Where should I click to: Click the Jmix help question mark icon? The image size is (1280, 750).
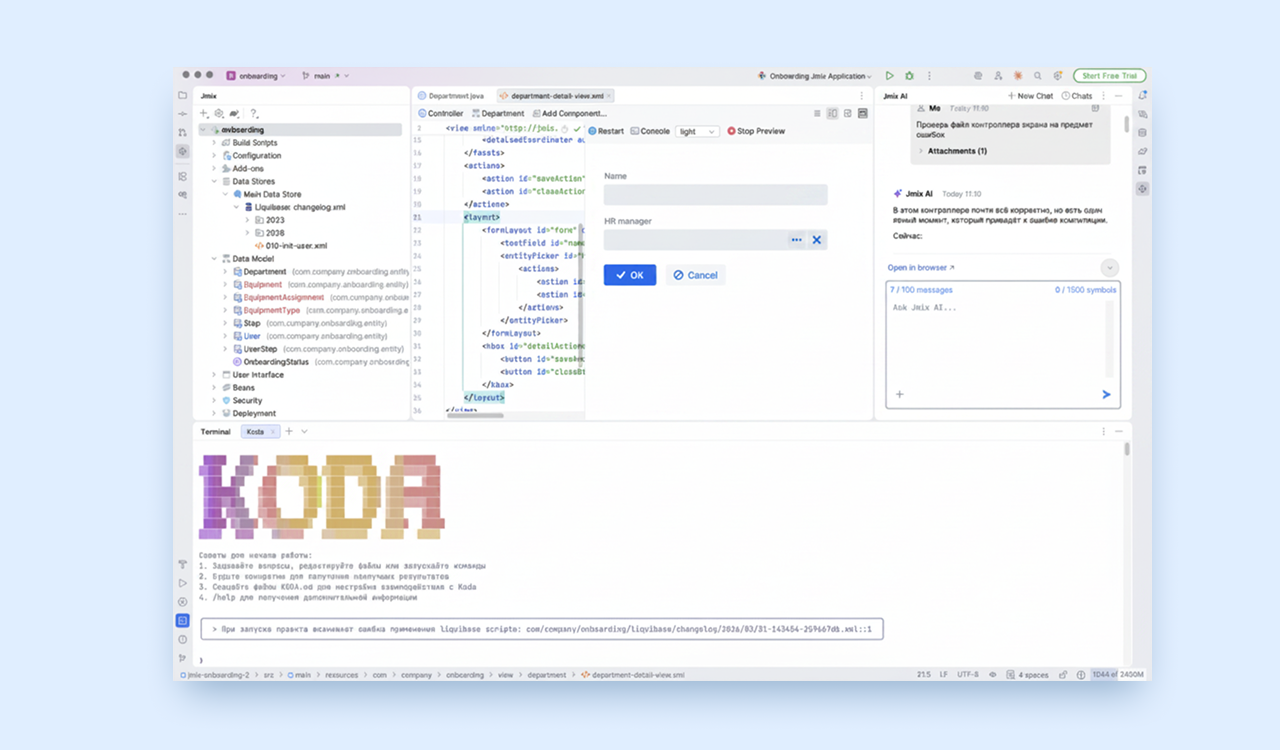254,114
